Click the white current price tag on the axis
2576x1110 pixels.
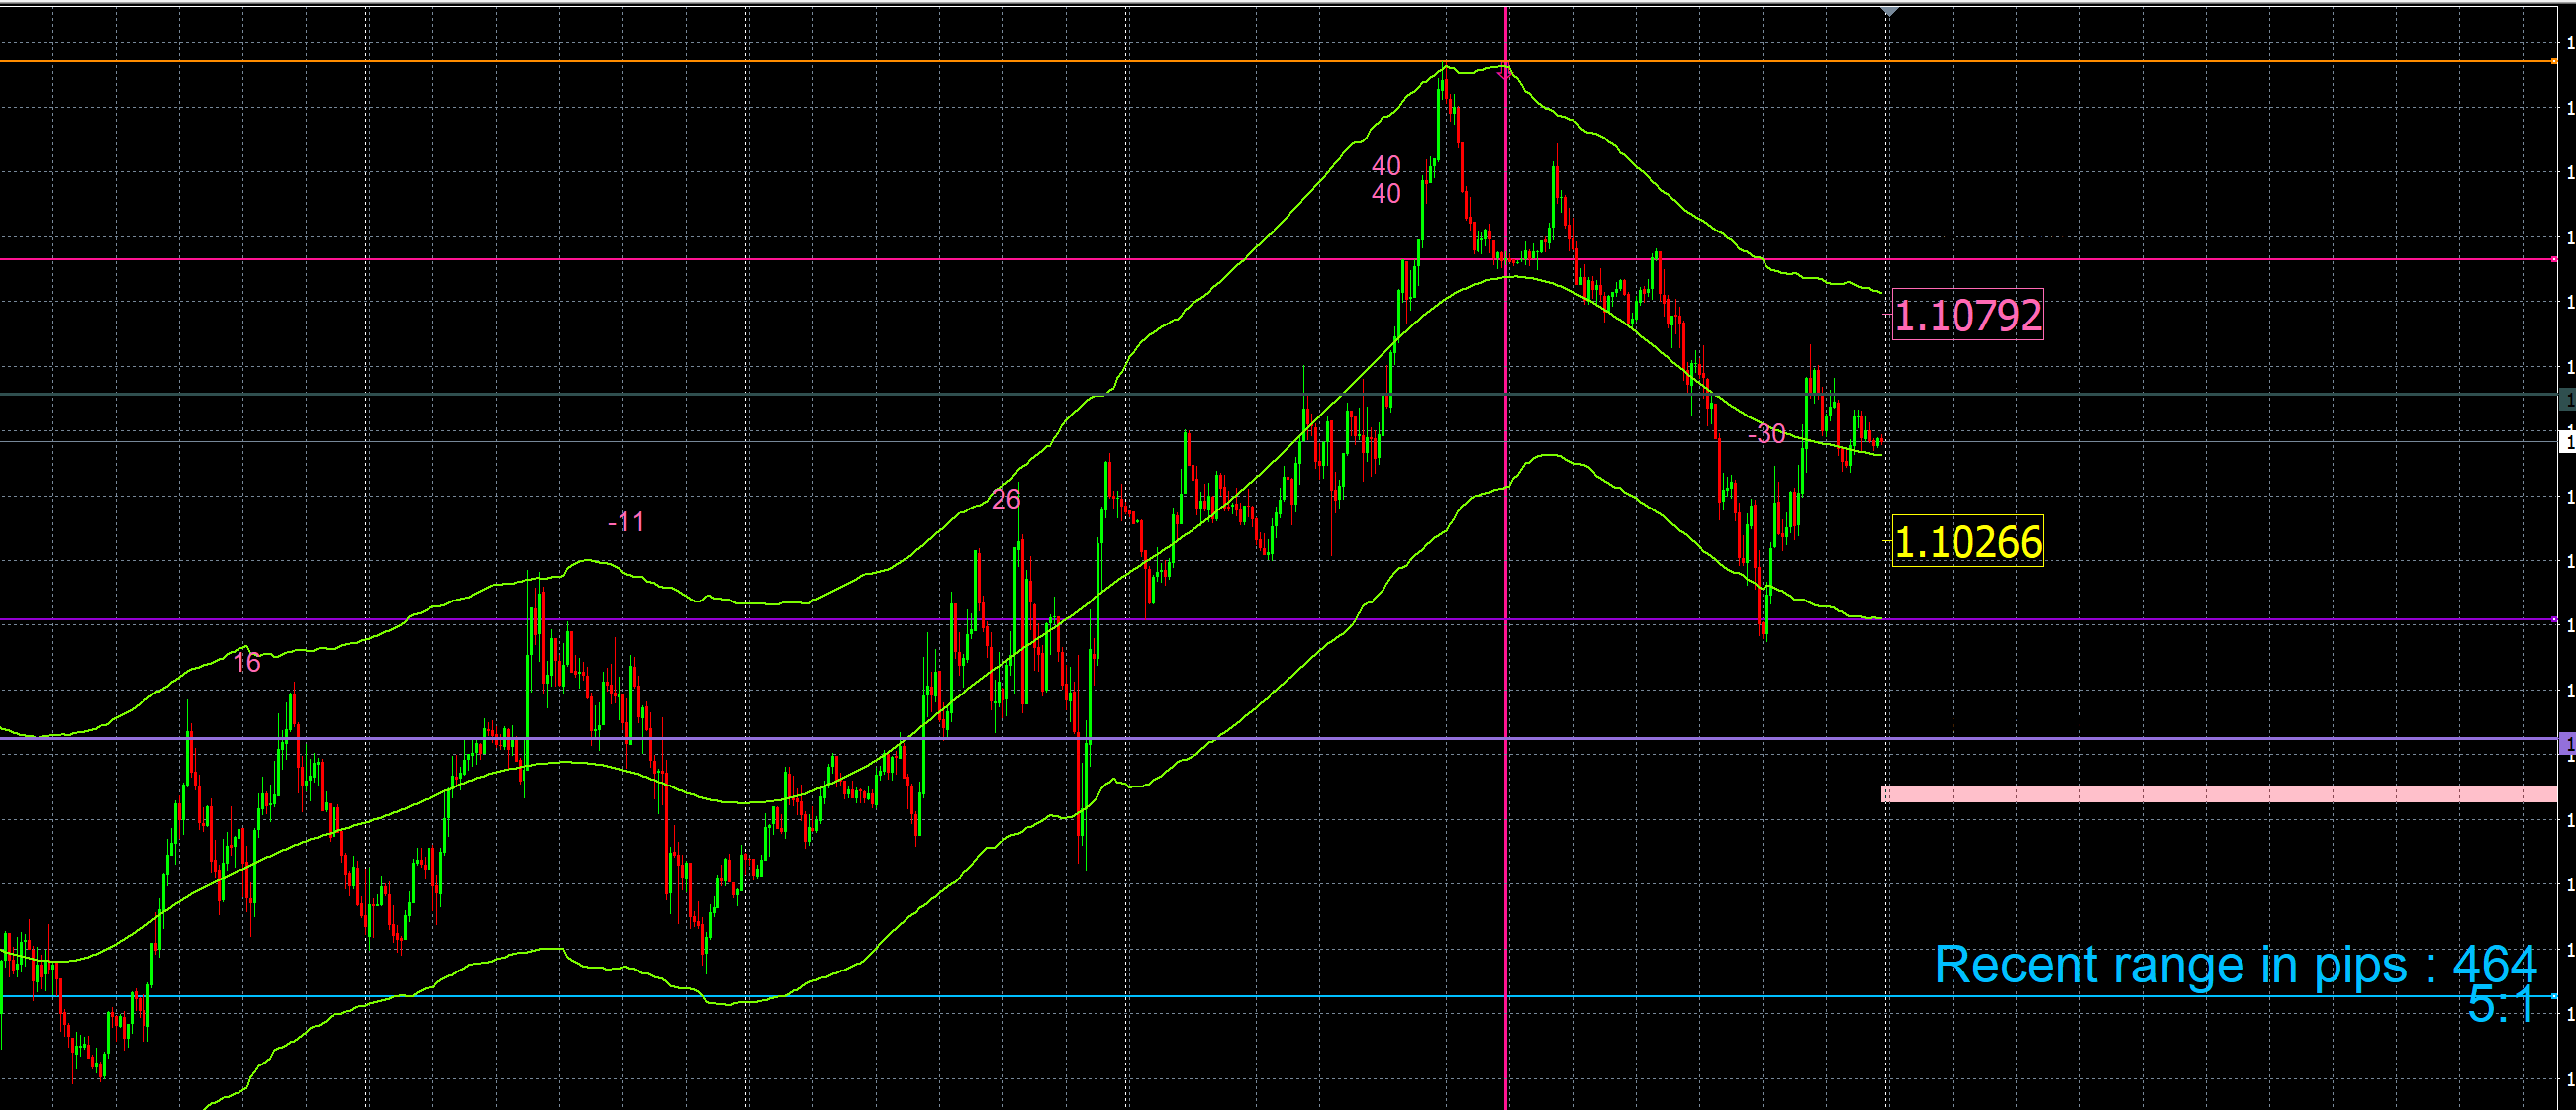tap(2566, 441)
